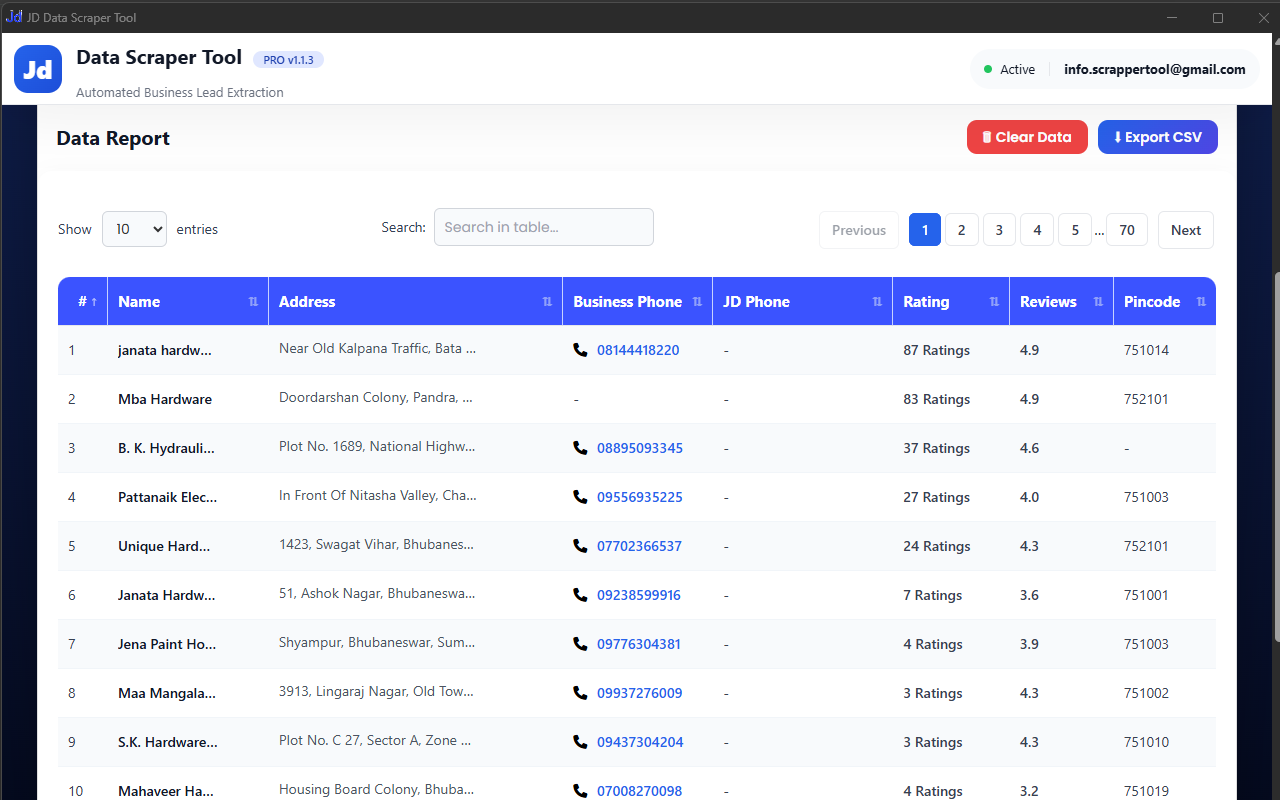Clear all data with Clear Data button
The width and height of the screenshot is (1280, 800).
(1027, 137)
